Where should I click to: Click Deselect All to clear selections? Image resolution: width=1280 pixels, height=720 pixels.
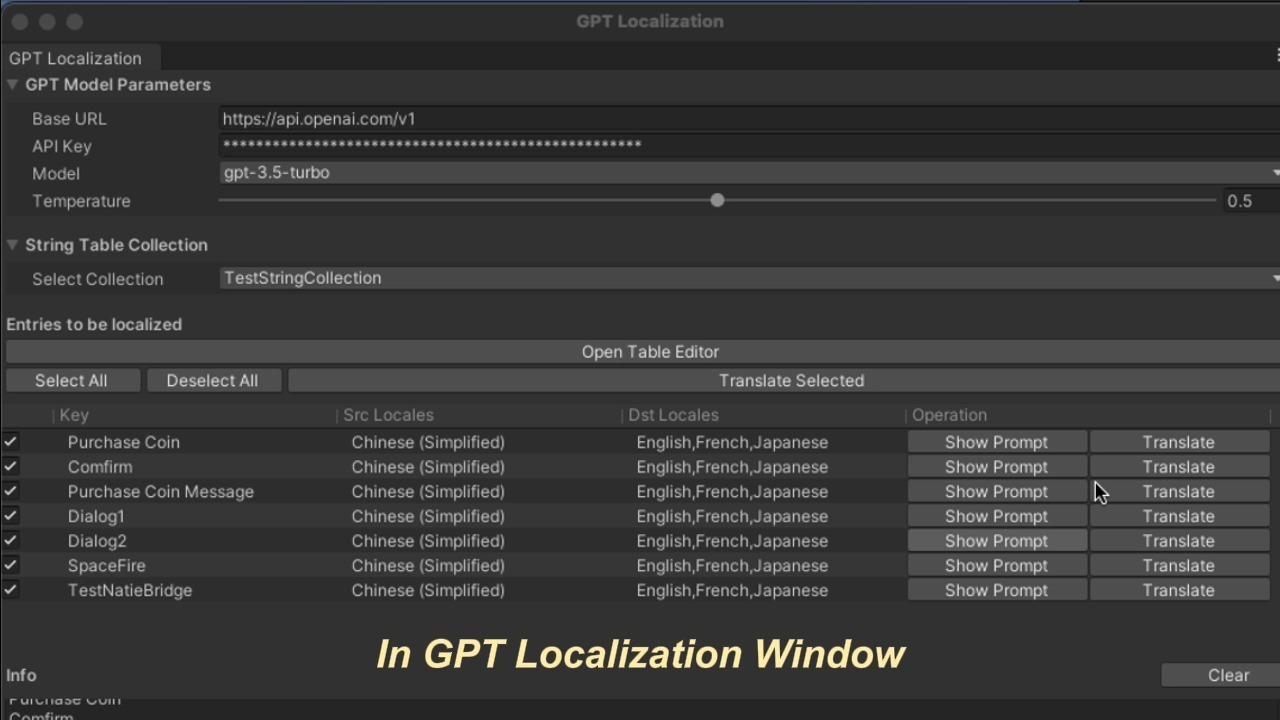212,380
